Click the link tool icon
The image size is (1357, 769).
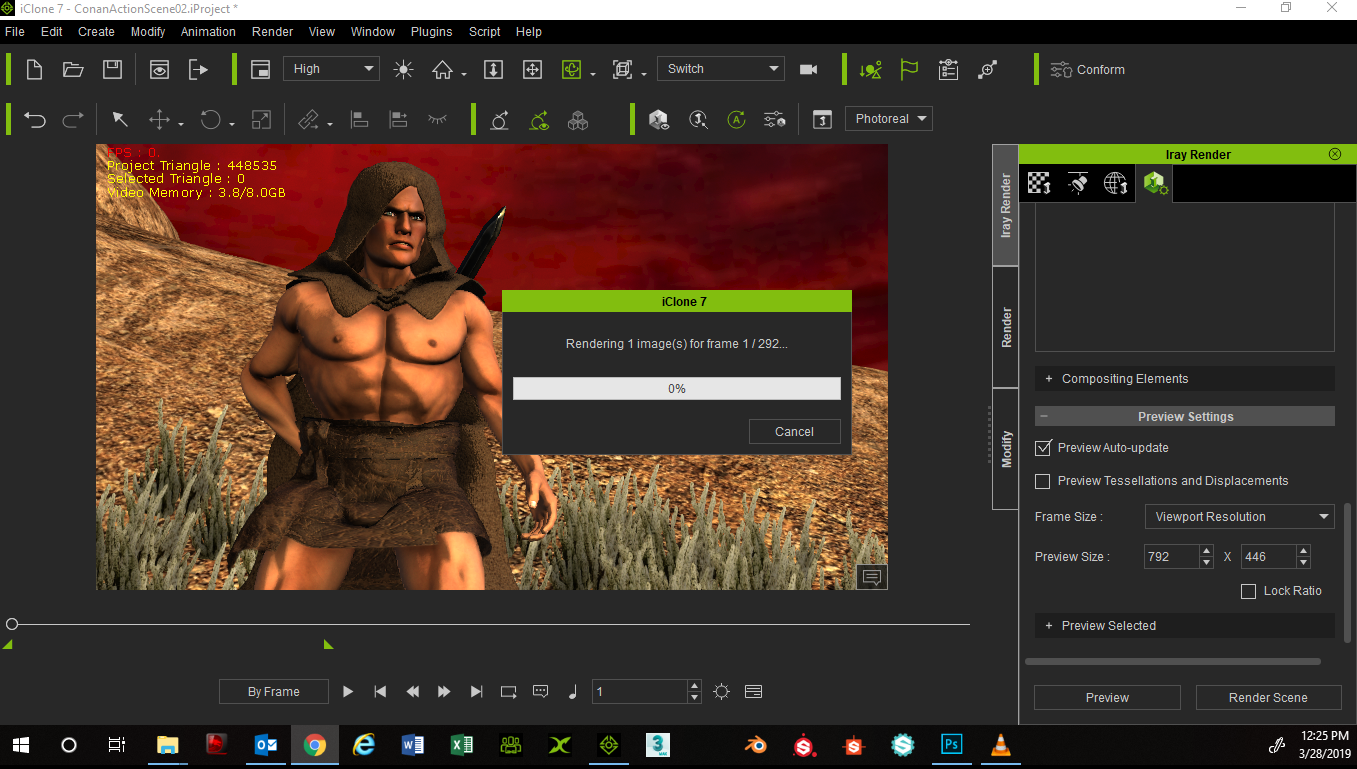coord(309,120)
